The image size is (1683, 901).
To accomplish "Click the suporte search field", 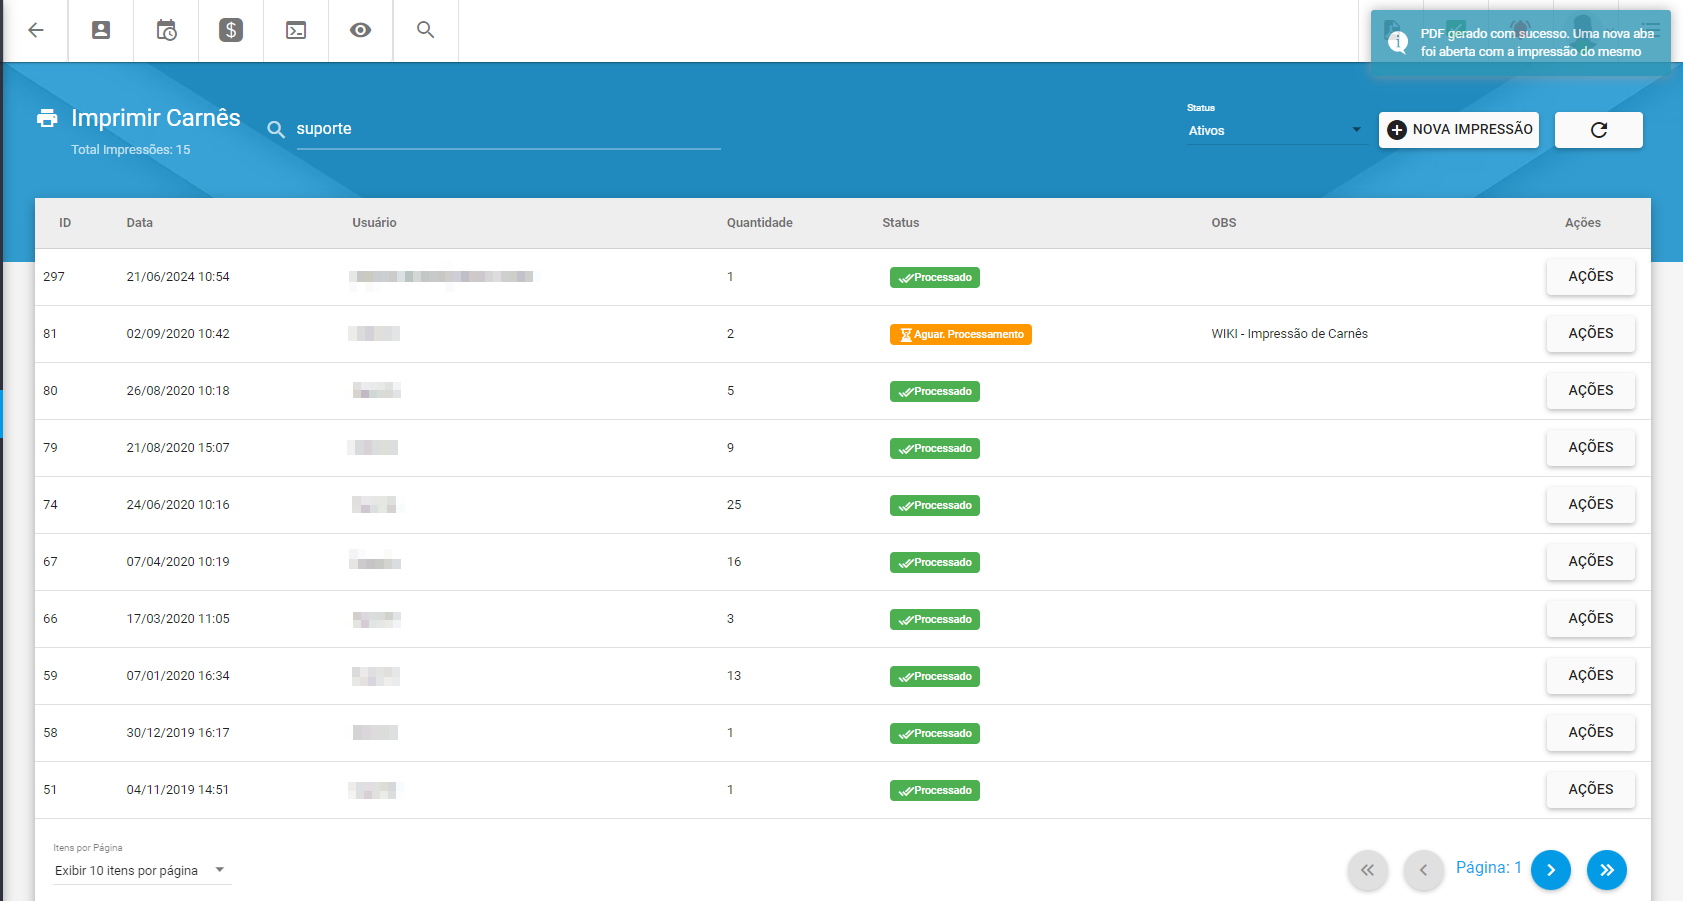I will click(x=508, y=129).
